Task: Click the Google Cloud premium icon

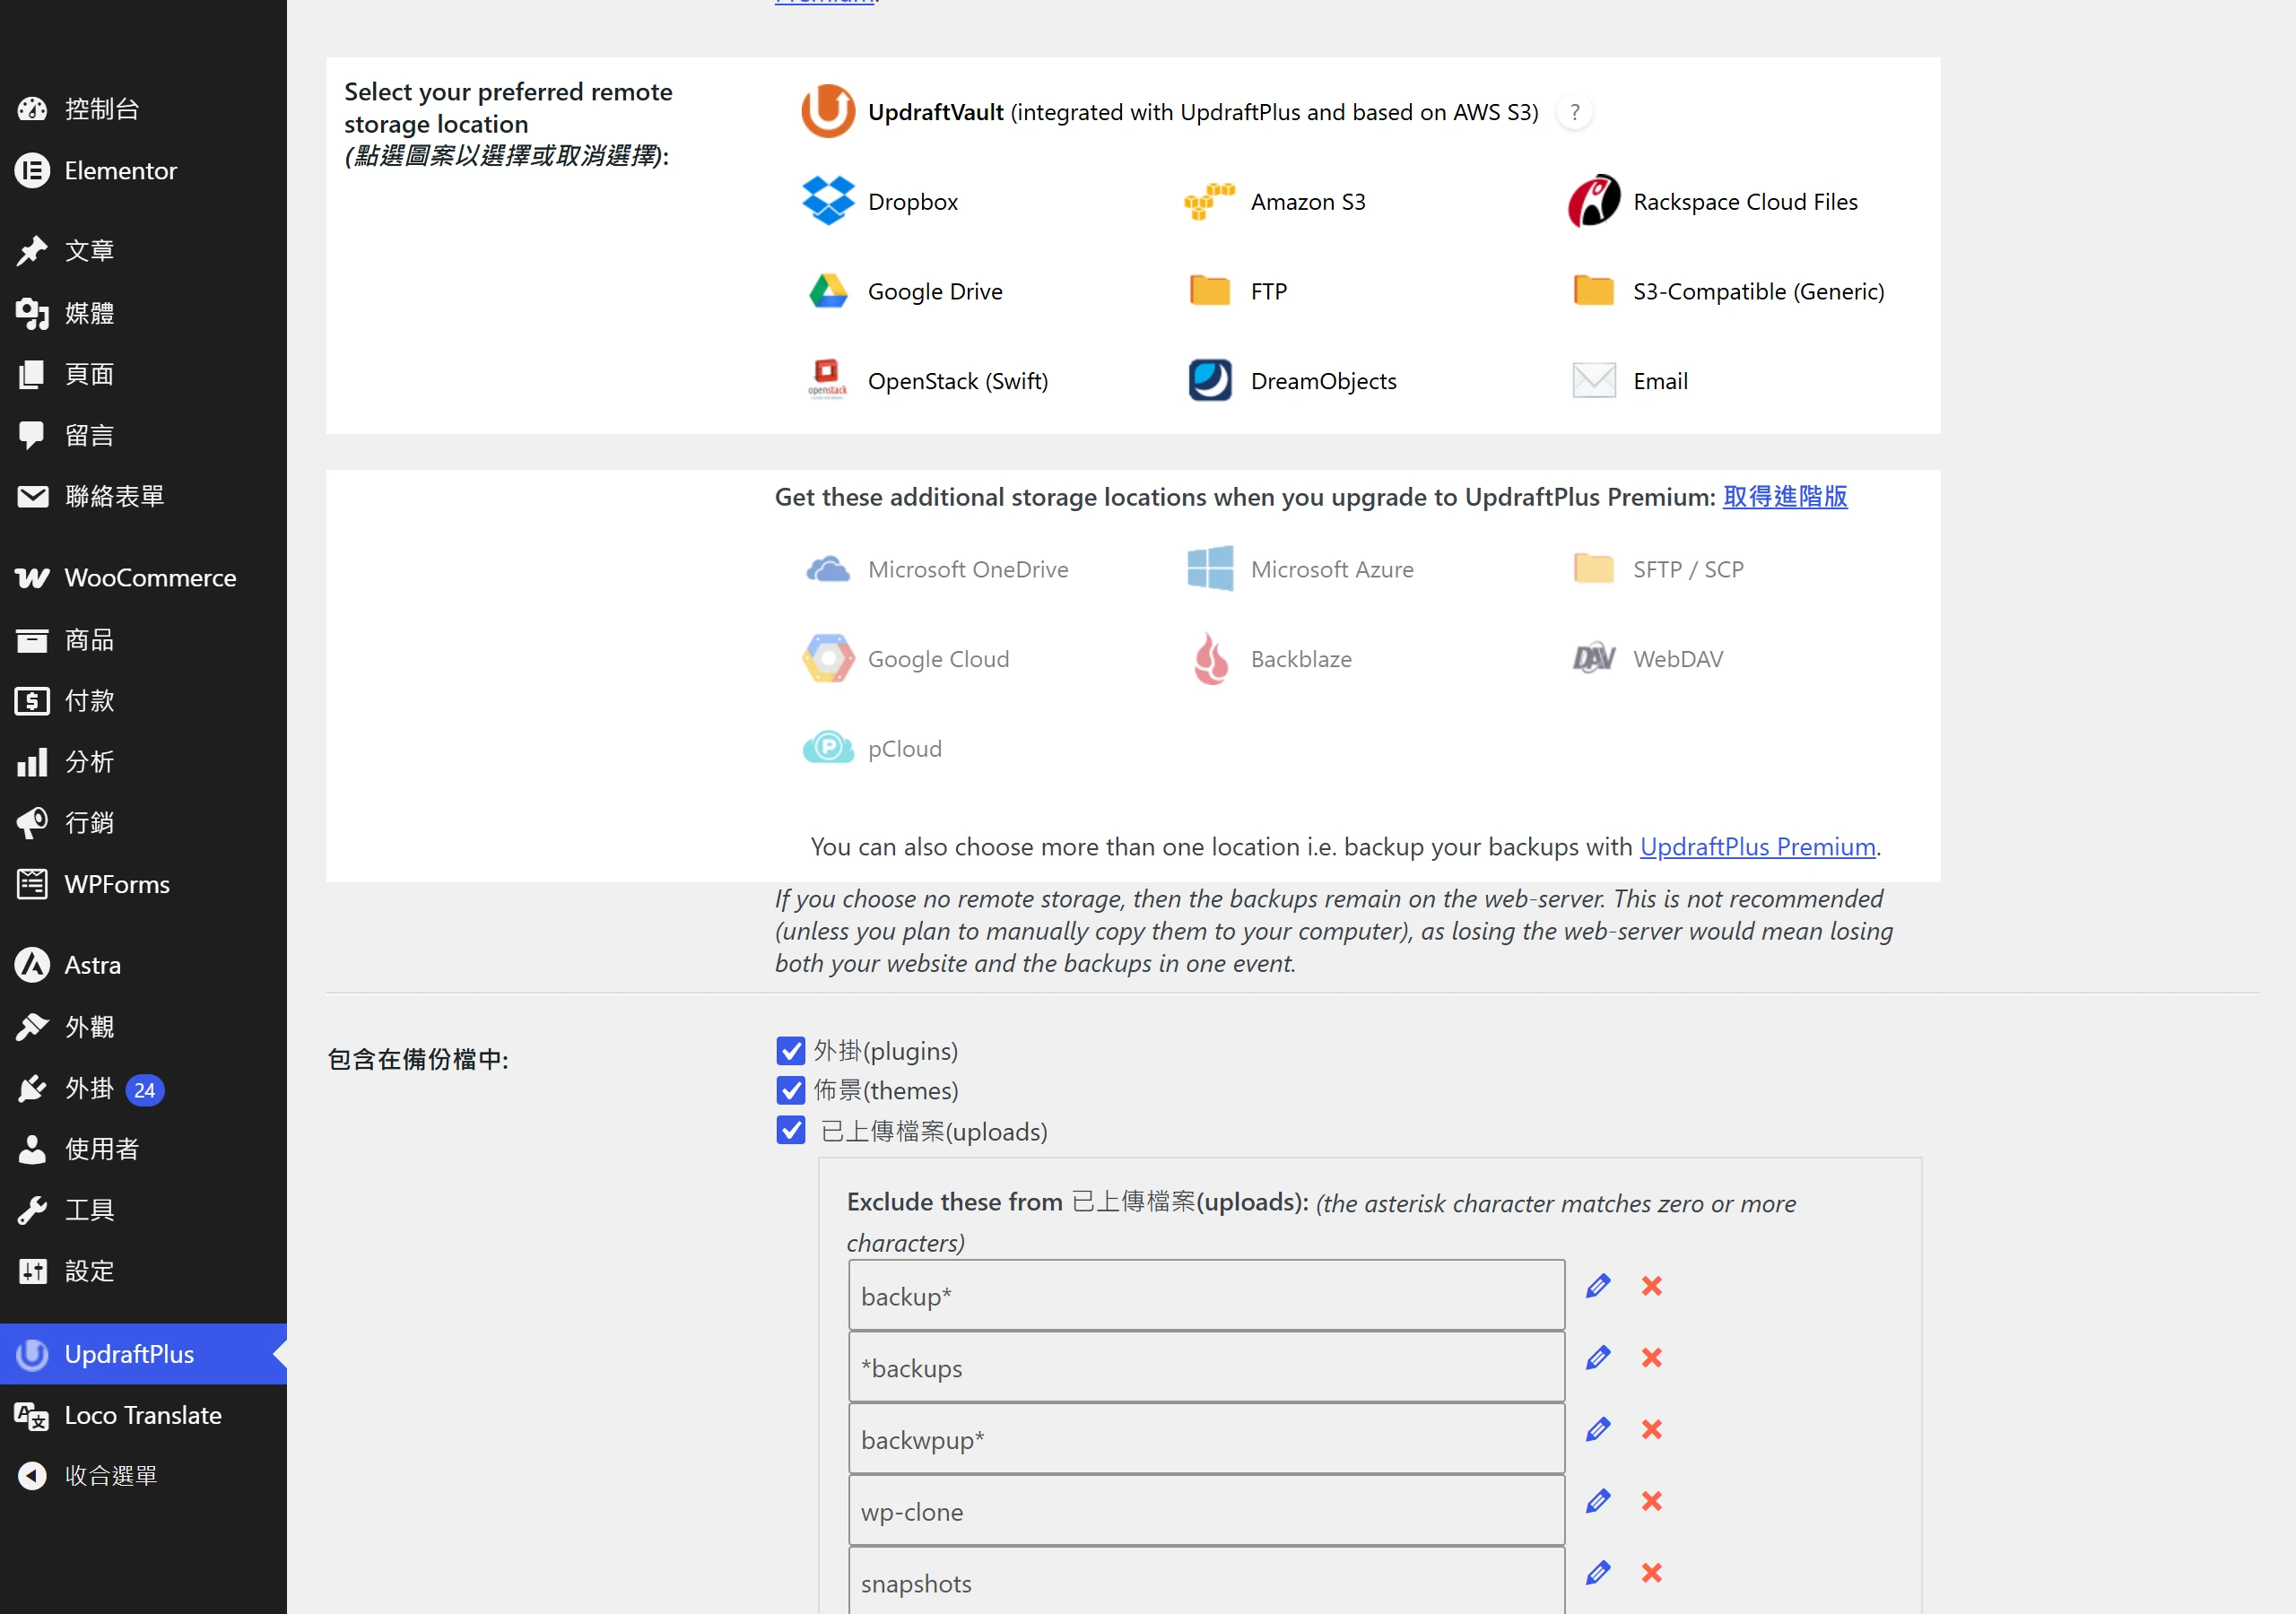Action: pos(828,659)
